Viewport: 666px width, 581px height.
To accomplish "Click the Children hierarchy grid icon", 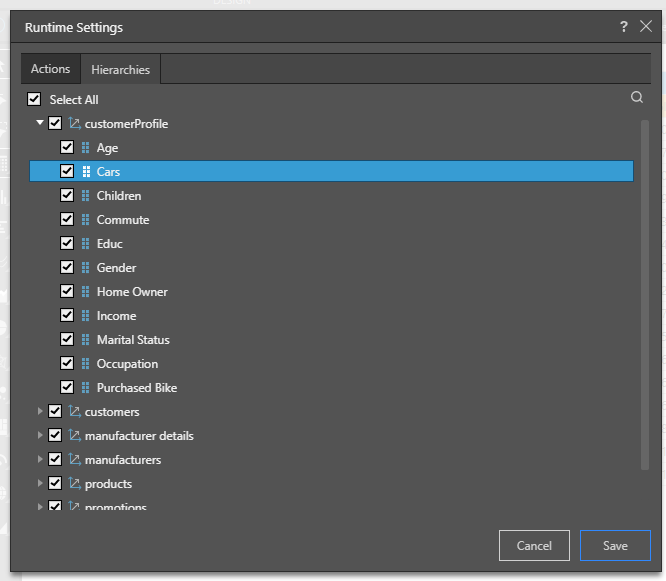I will point(85,196).
